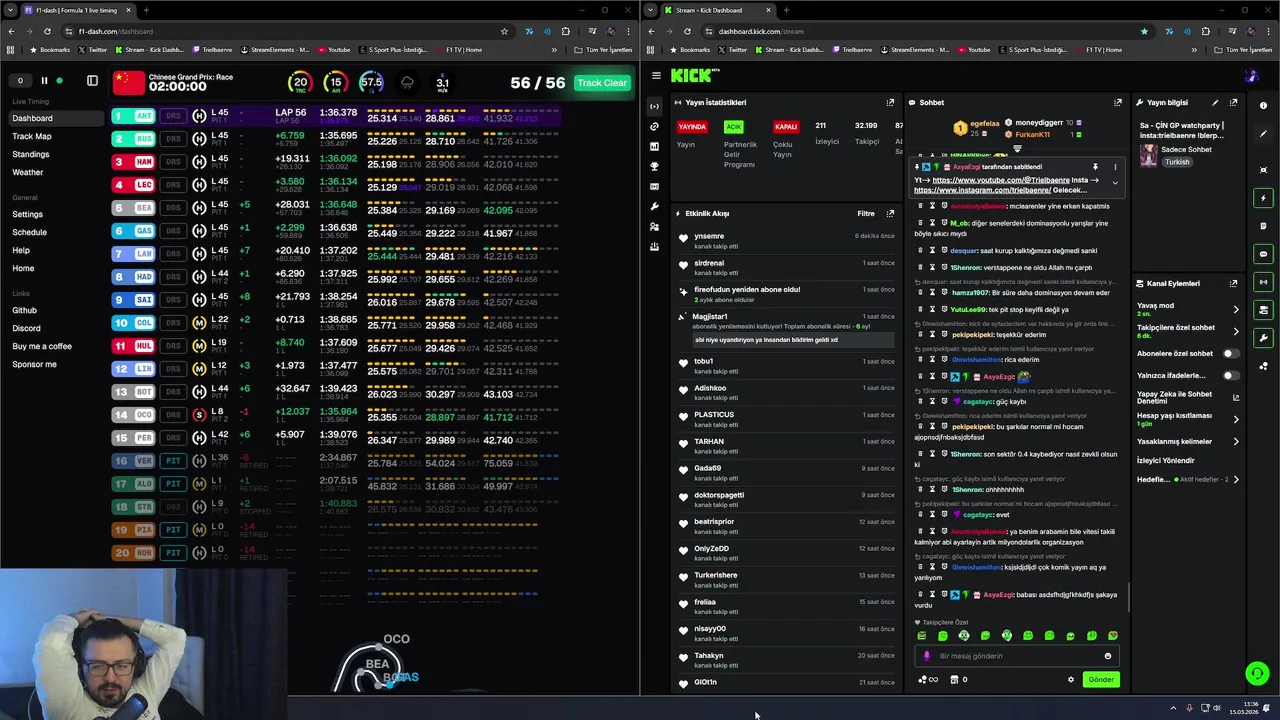Click the green support headset button
The width and height of the screenshot is (1280, 720).
click(1257, 674)
